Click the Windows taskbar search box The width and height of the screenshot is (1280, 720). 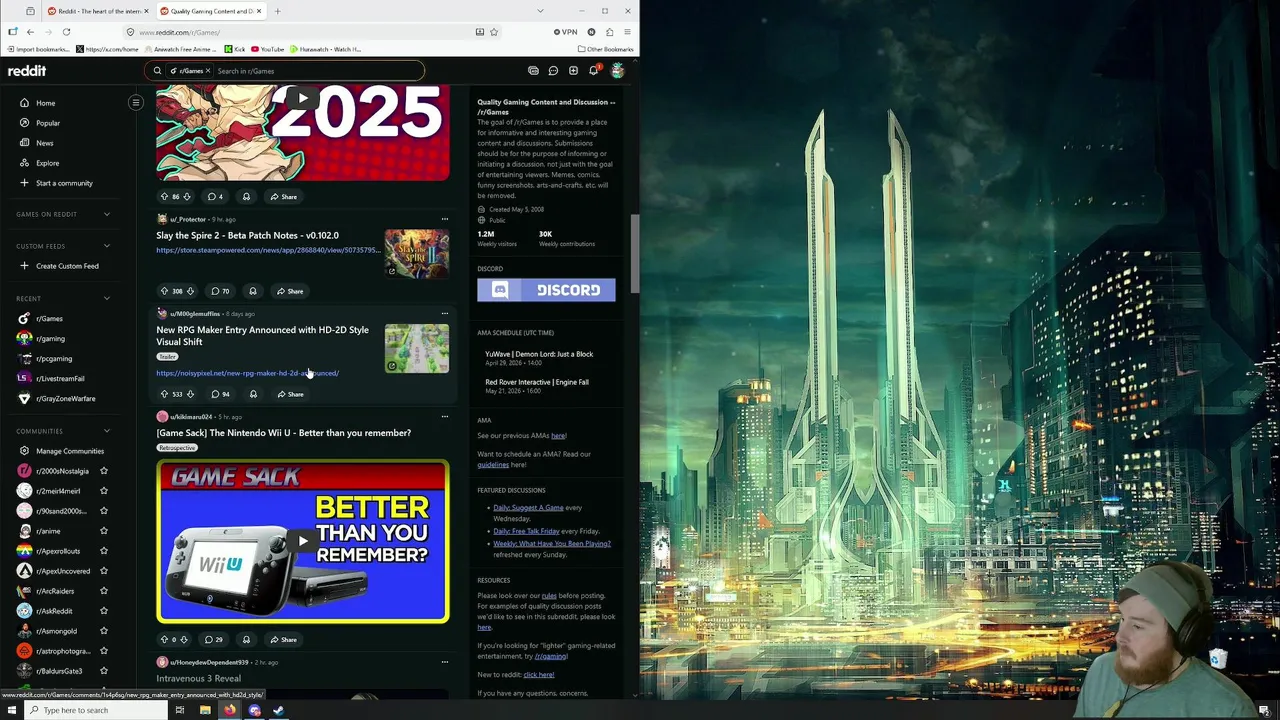(94, 710)
